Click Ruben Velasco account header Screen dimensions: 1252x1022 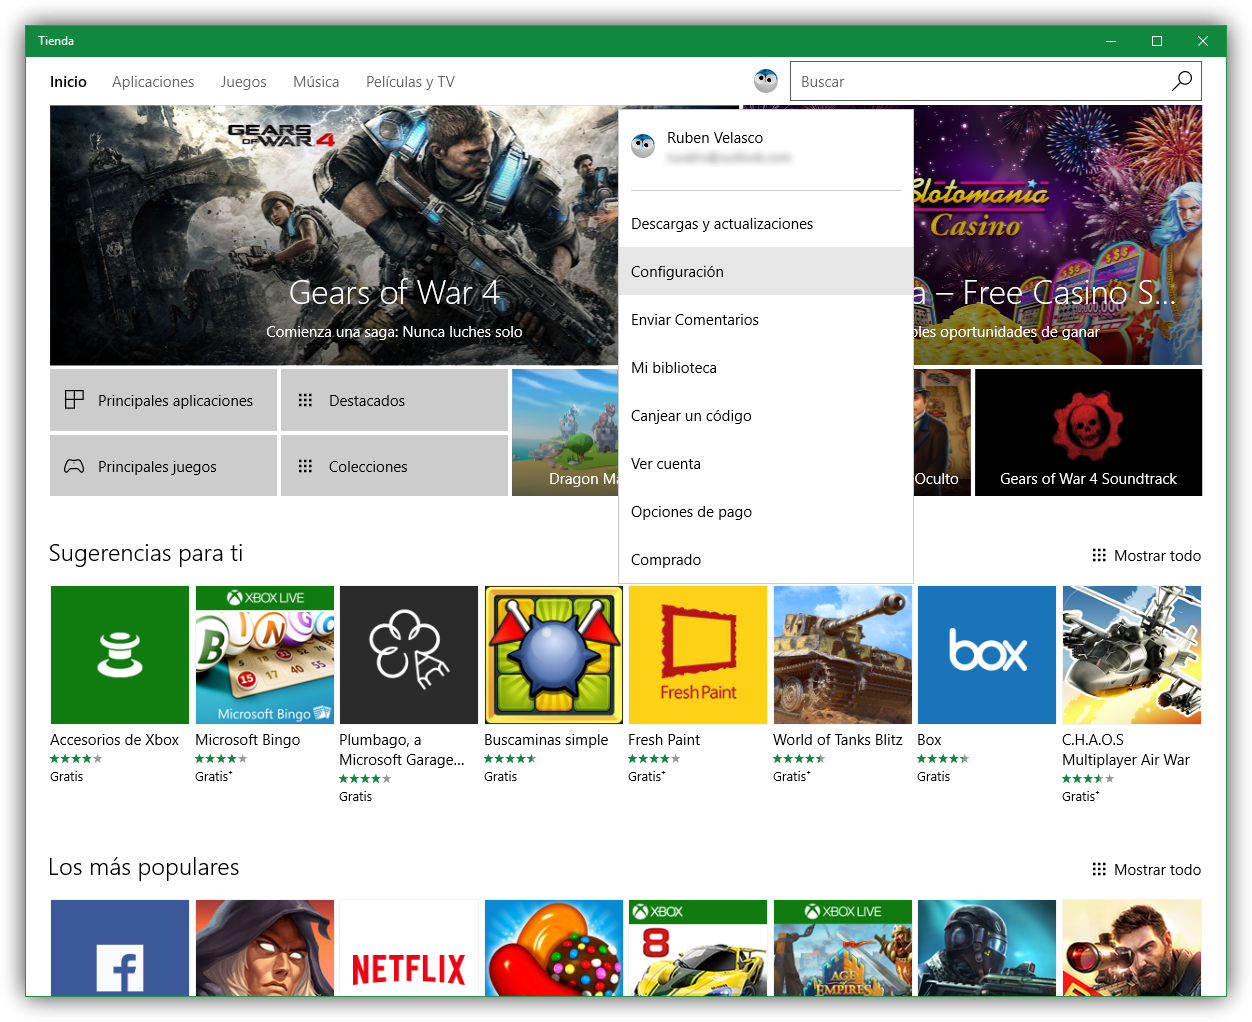766,147
